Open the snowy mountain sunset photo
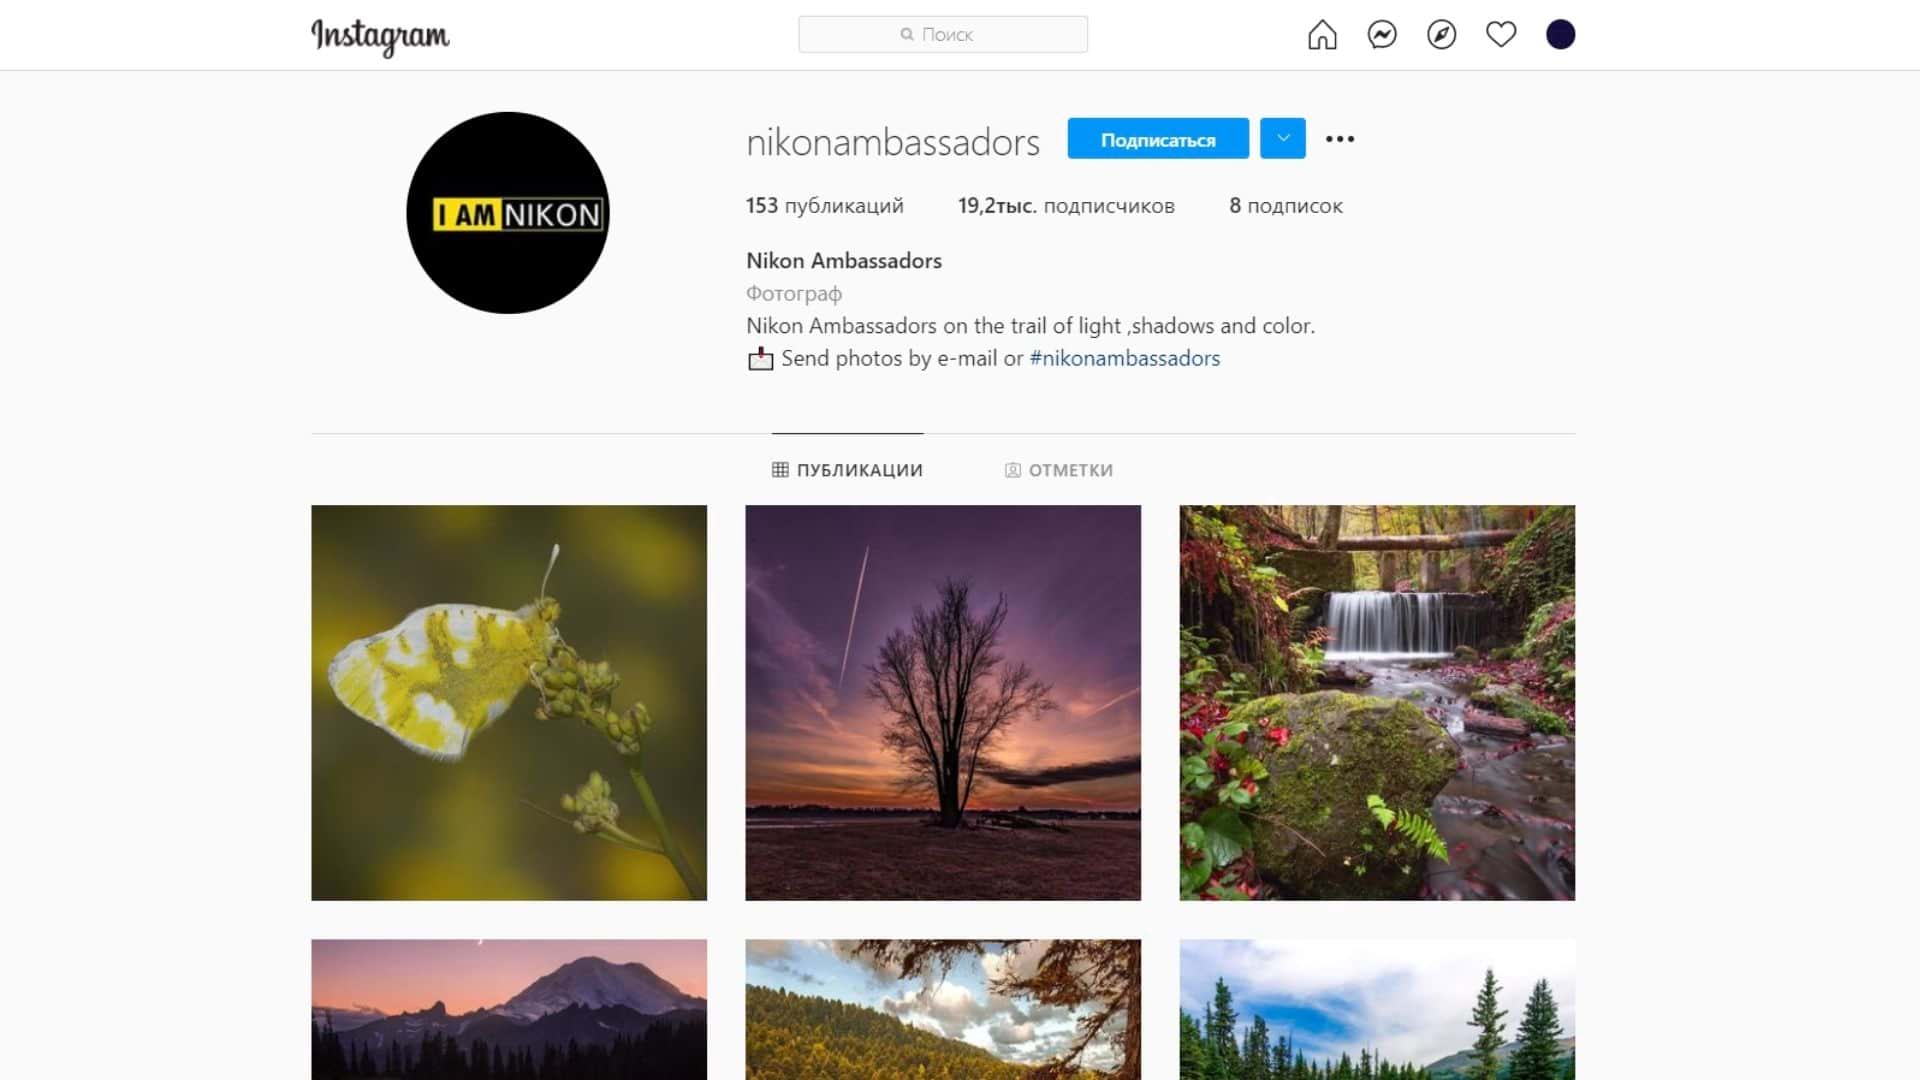This screenshot has width=1920, height=1080. 509,1009
